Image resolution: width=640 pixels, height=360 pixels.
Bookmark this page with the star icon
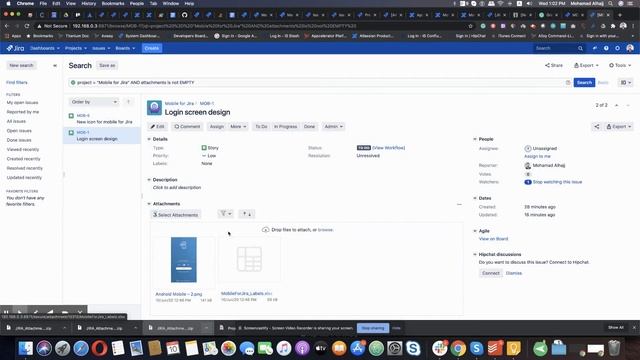[471, 26]
